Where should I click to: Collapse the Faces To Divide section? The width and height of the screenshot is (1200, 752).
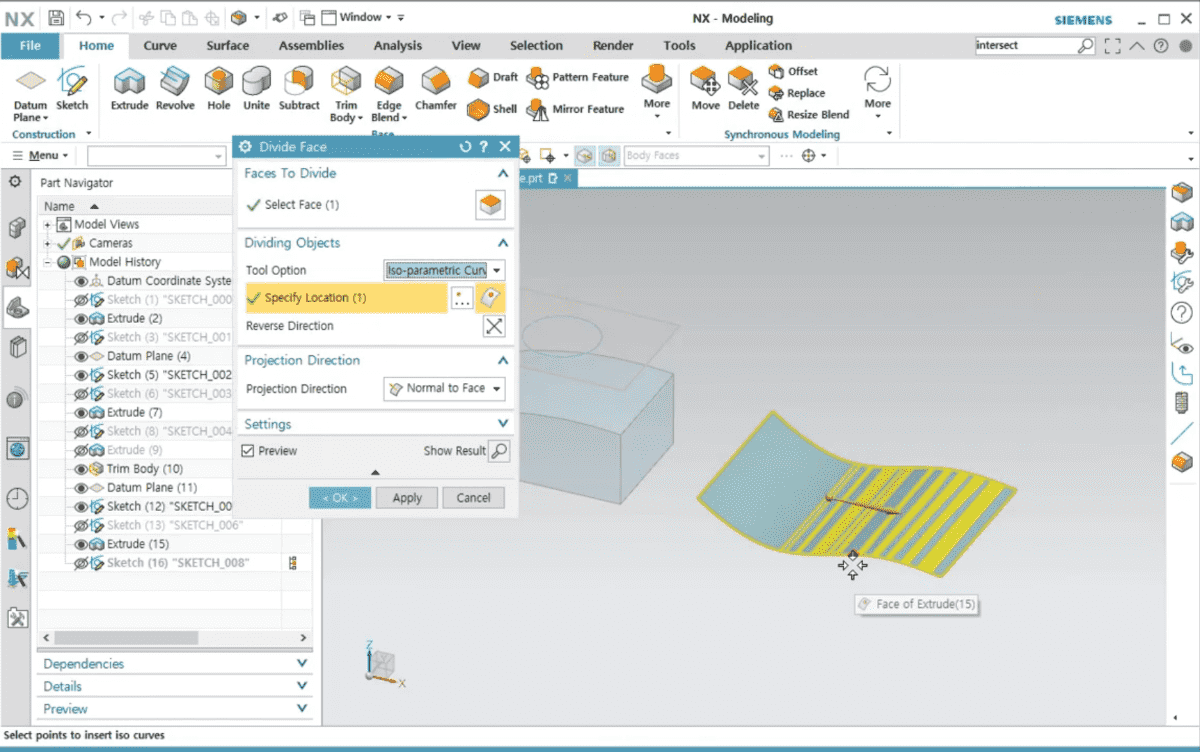503,174
